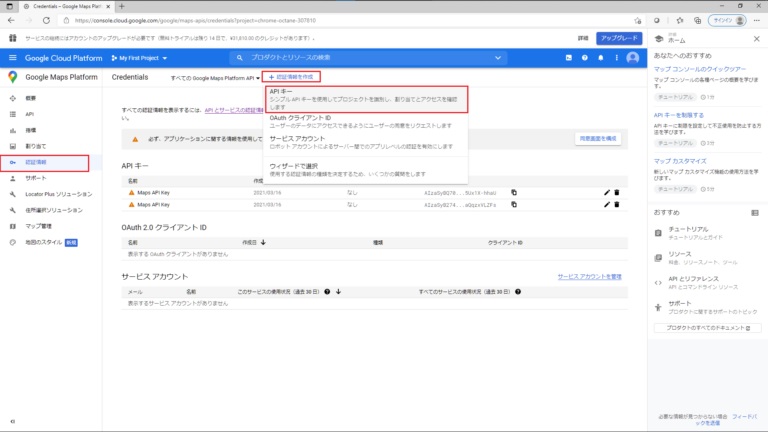Open the help question mark icon

point(584,58)
